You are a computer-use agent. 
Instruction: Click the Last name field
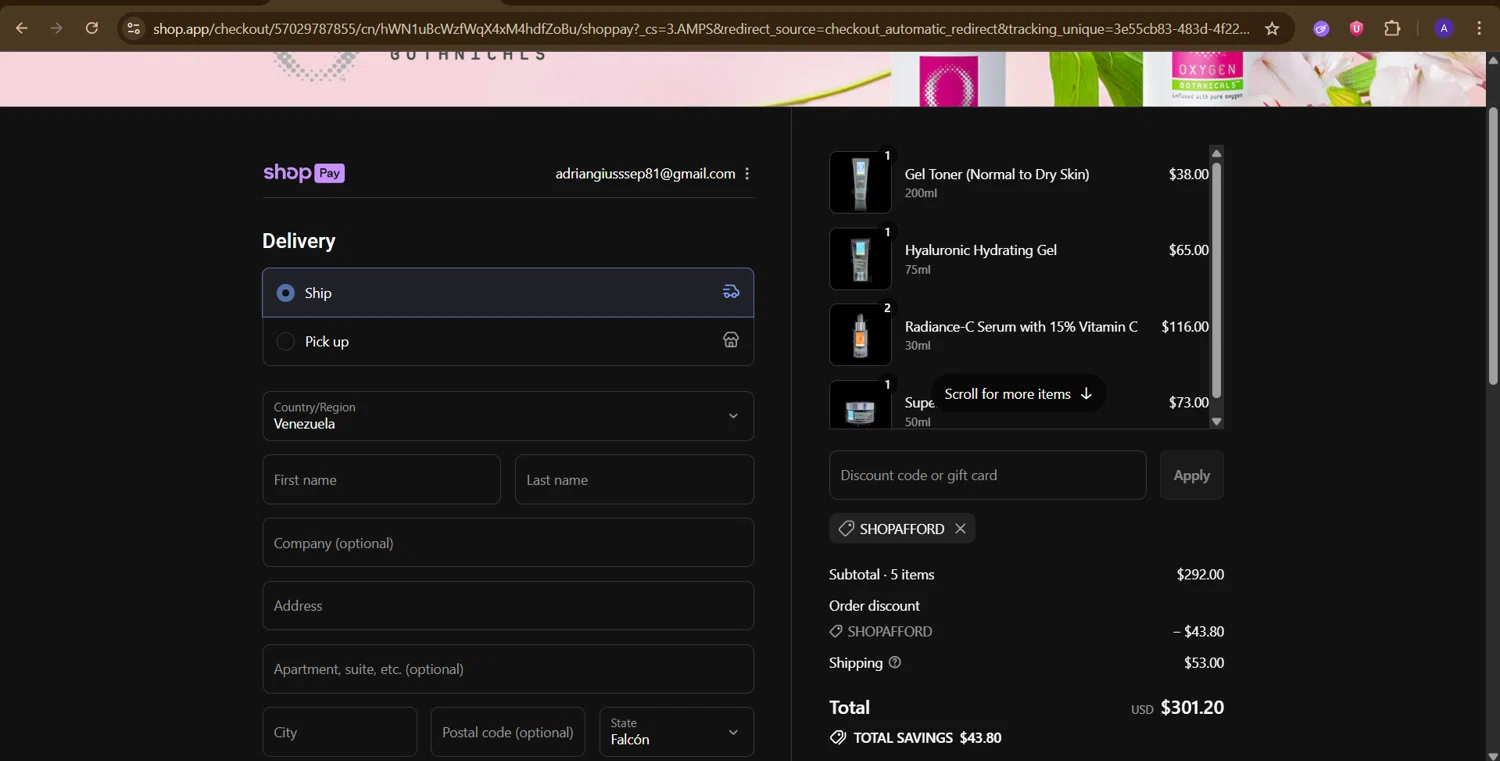pyautogui.click(x=634, y=479)
